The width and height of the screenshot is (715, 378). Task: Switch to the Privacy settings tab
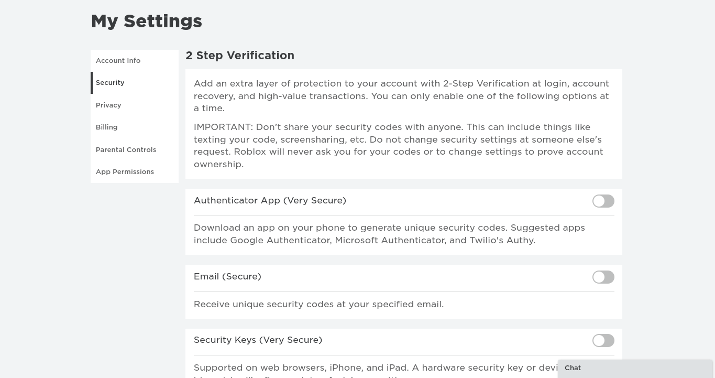click(x=135, y=105)
